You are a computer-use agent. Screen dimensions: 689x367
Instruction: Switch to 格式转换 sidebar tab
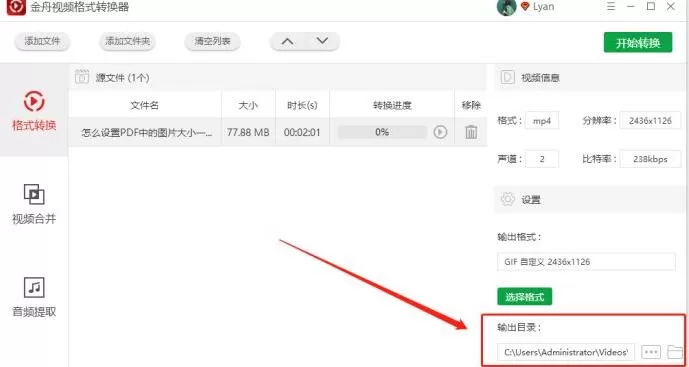(x=34, y=110)
